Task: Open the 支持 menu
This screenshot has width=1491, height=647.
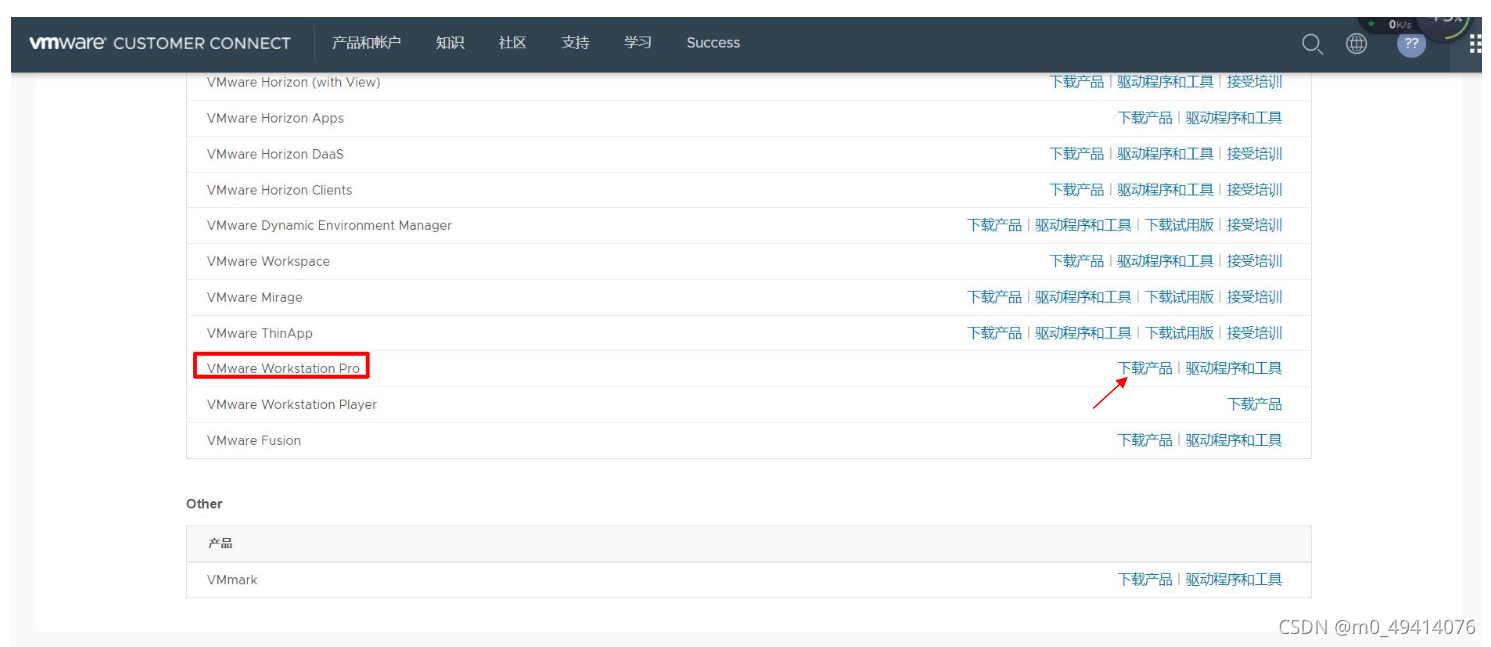Action: tap(575, 42)
